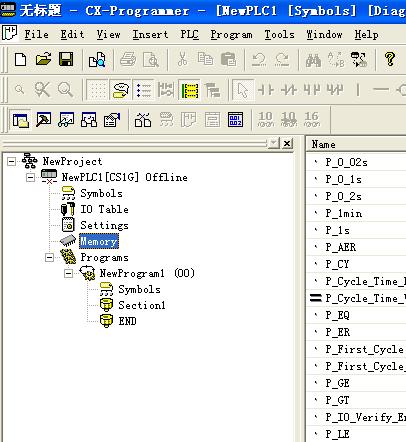Click the Name column header
Image resolution: width=406 pixels, height=442 pixels.
tap(356, 144)
